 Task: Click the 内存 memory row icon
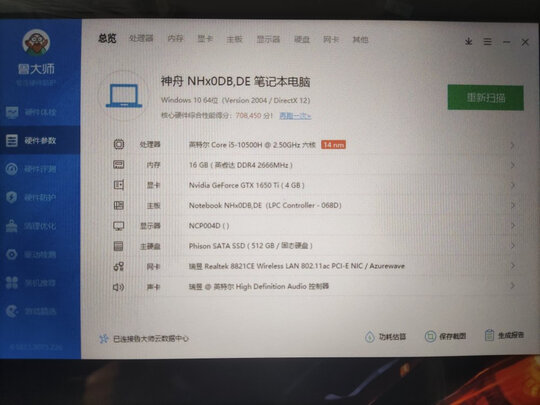pos(119,165)
